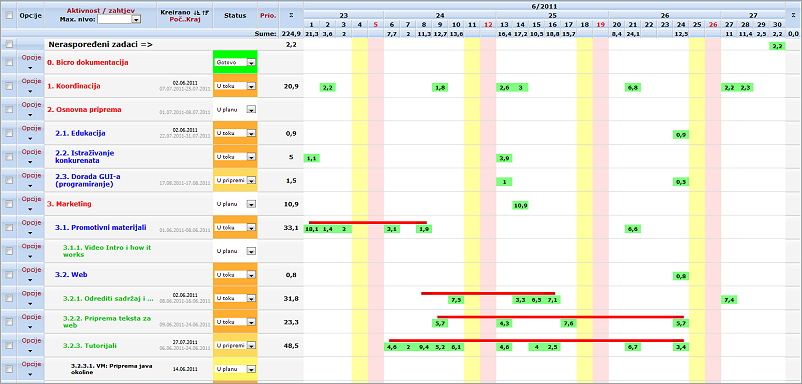The image size is (802, 384).
Task: Select the 1. Koordinacija row checkbox
Action: tap(8, 86)
